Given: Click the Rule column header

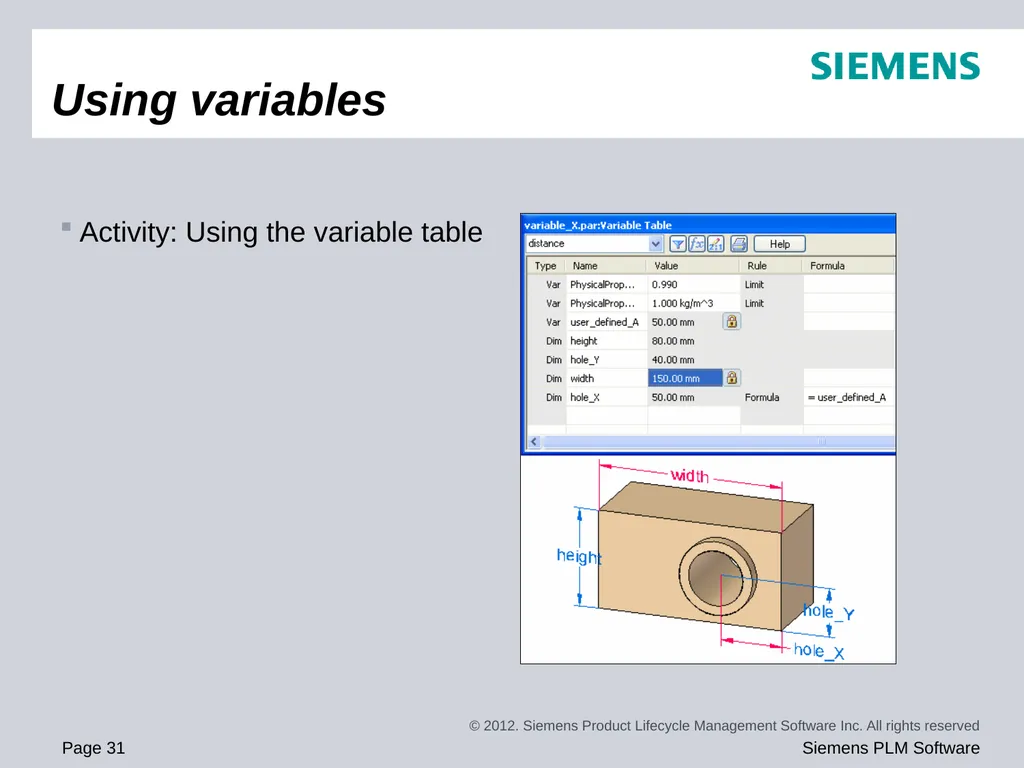Looking at the screenshot, I should tap(771, 266).
